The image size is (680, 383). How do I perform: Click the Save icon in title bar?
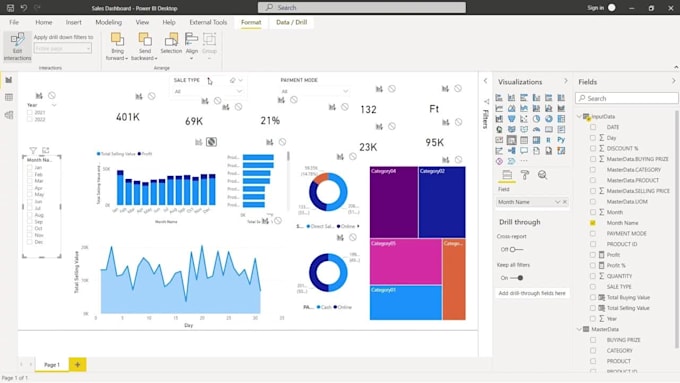tap(10, 8)
